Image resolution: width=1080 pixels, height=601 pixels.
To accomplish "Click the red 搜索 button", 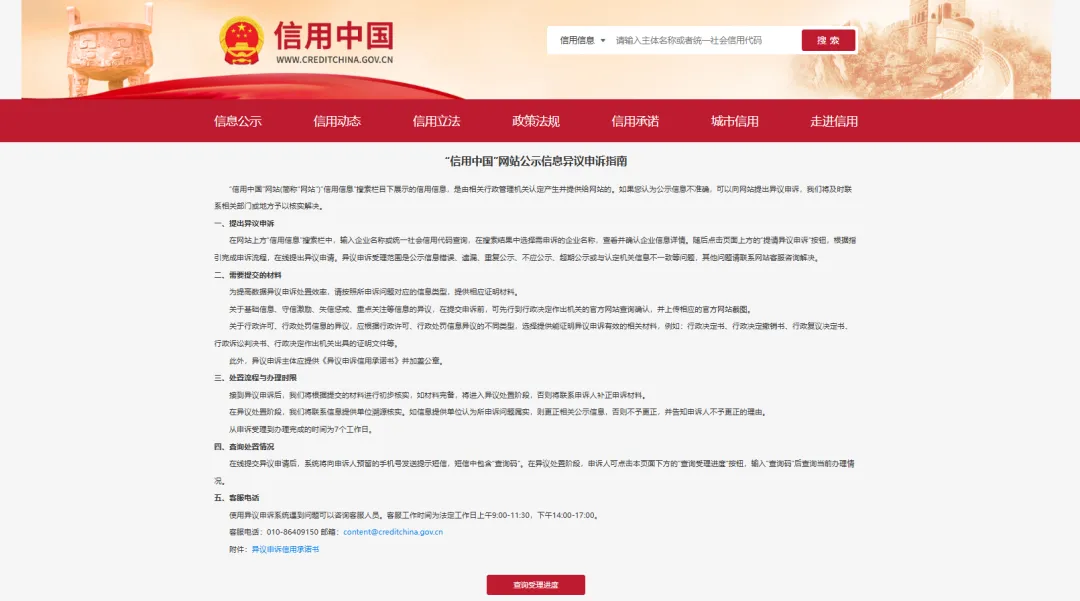I will 828,41.
